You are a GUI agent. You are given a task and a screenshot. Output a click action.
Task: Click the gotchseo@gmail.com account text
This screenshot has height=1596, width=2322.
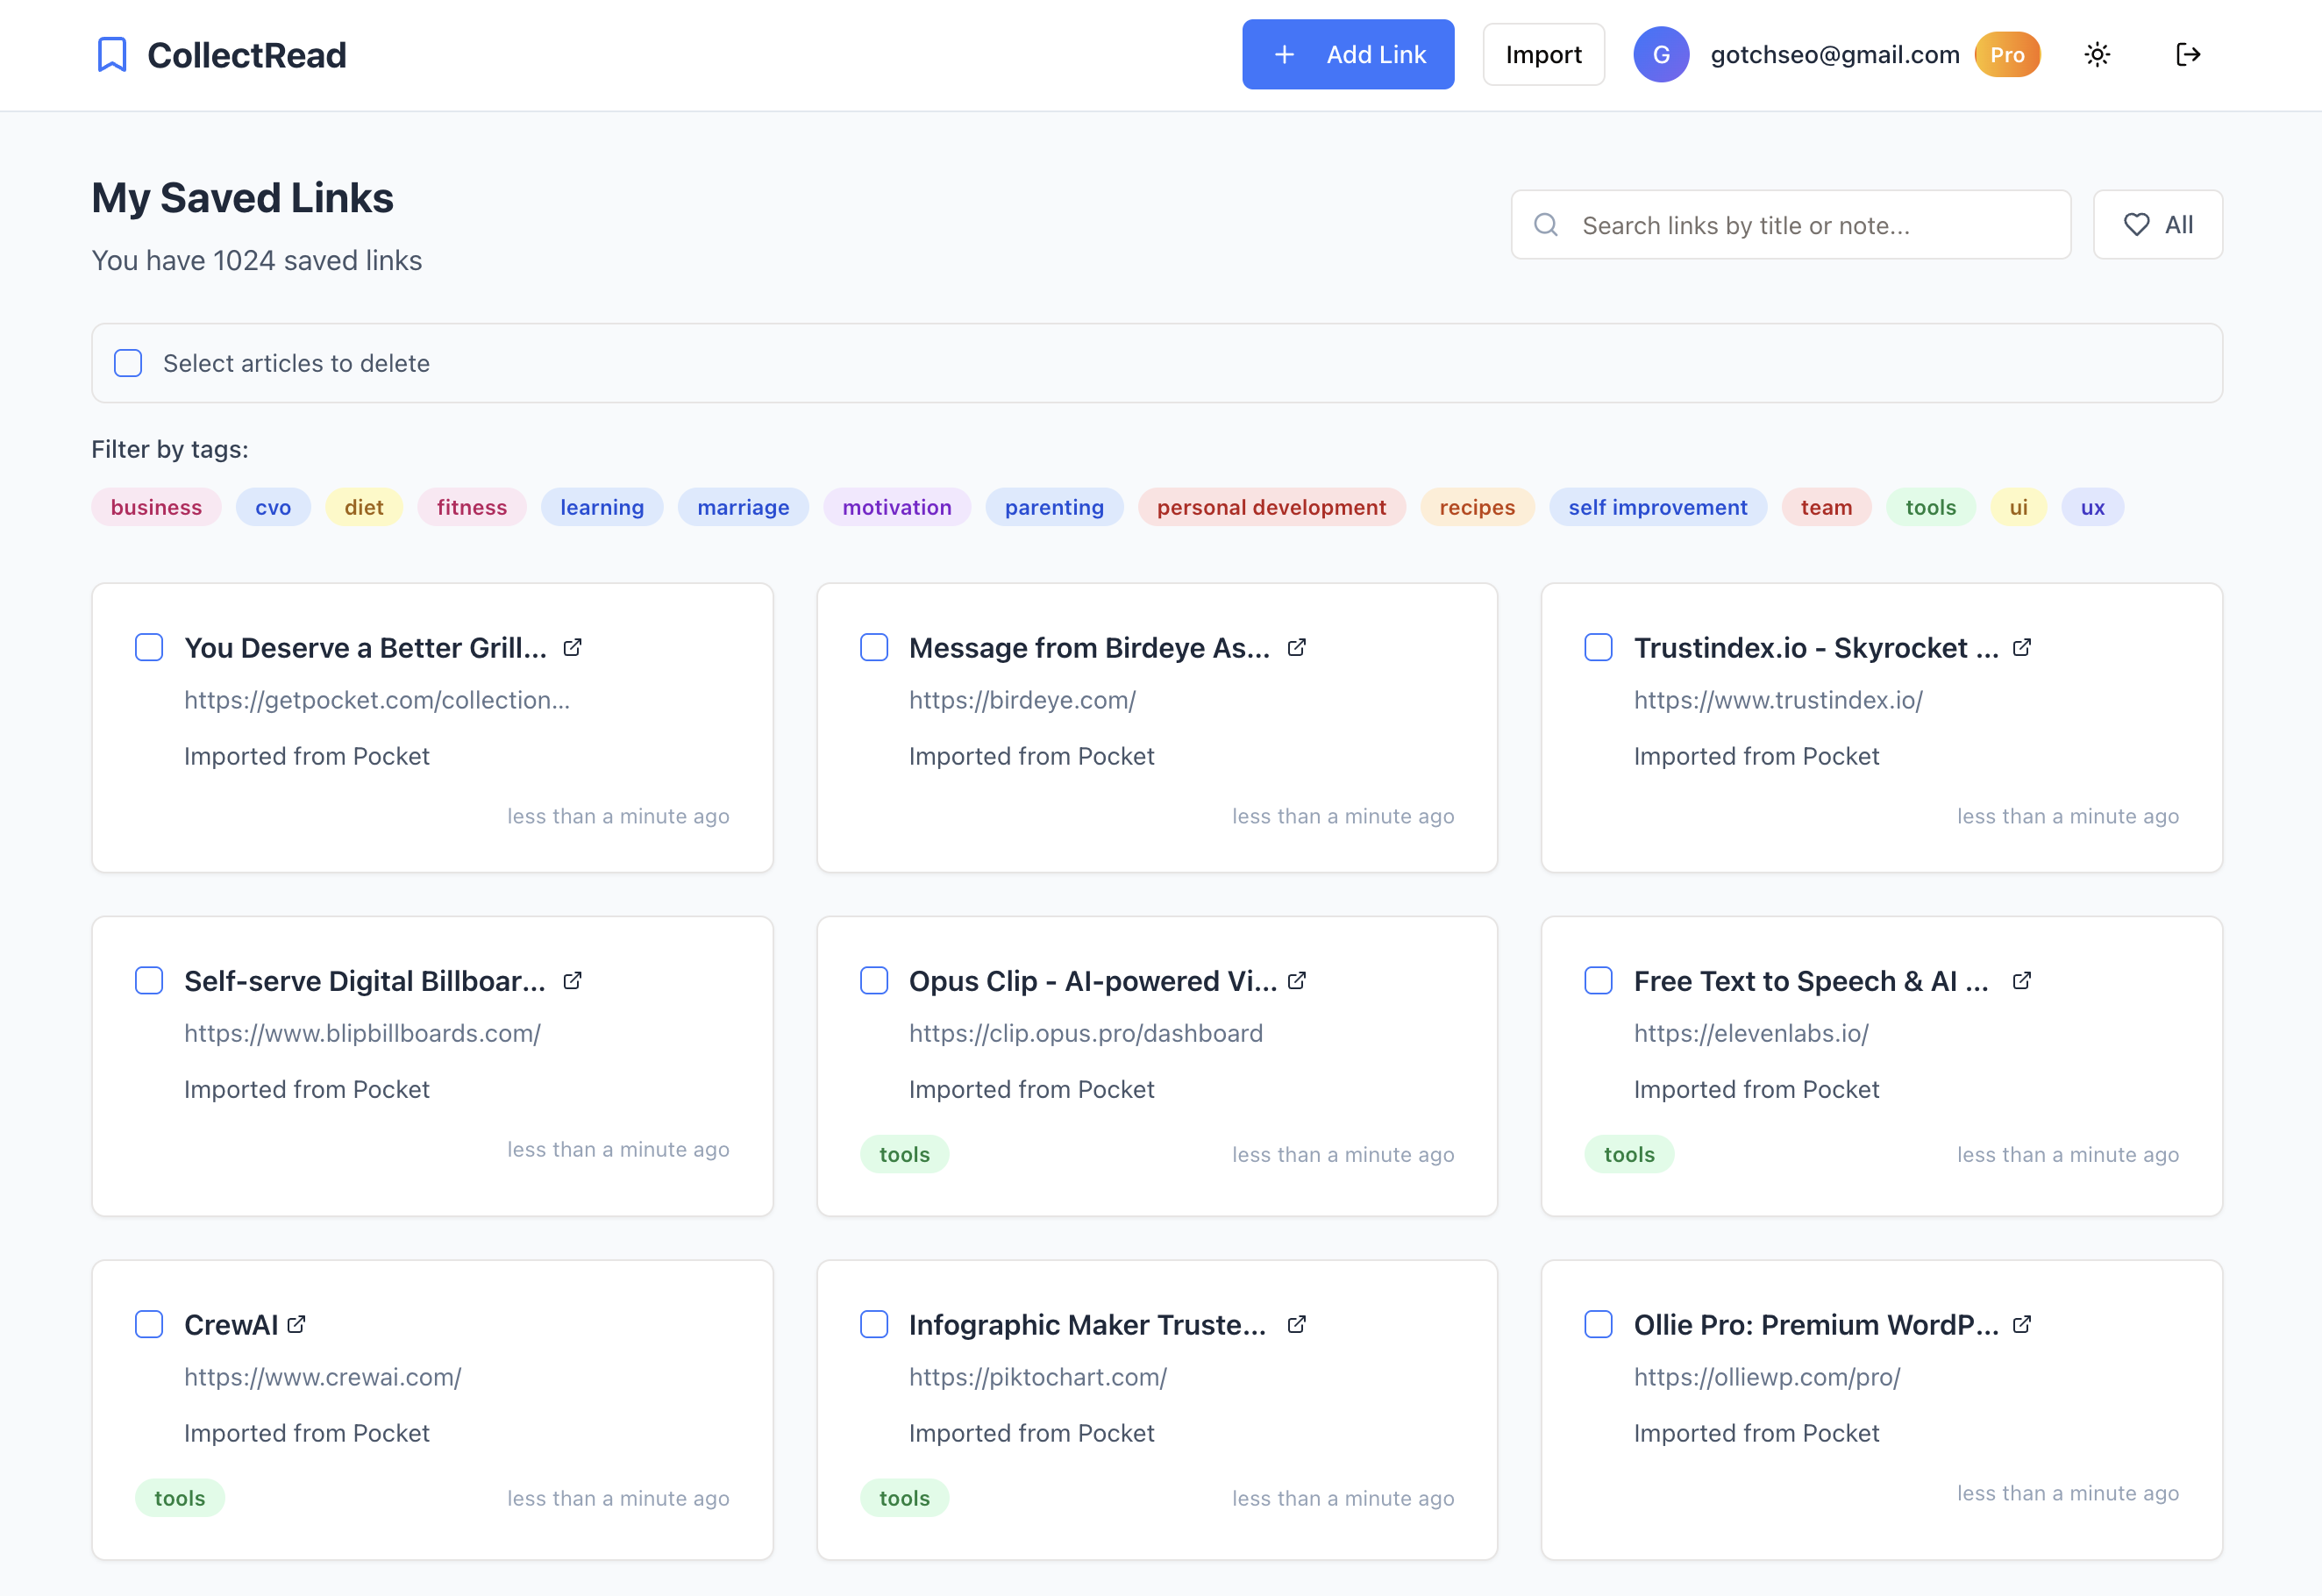[1835, 55]
